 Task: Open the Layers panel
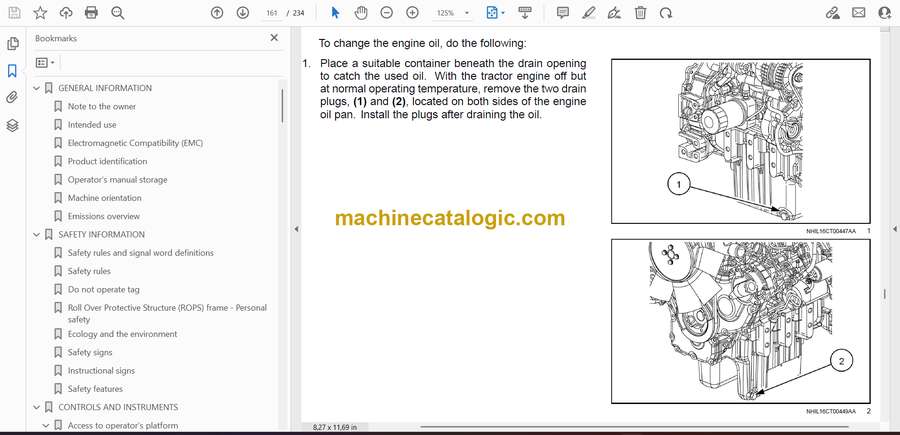(x=13, y=126)
